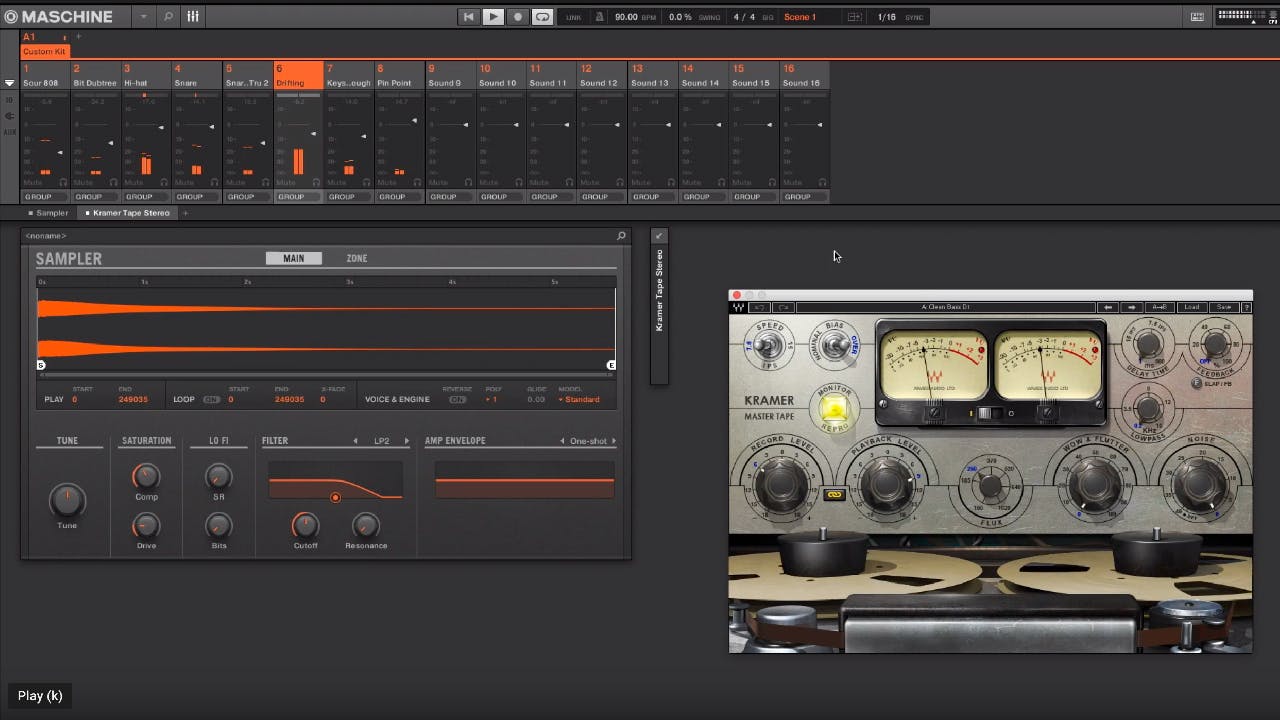Click the record button in the transport

[x=517, y=17]
